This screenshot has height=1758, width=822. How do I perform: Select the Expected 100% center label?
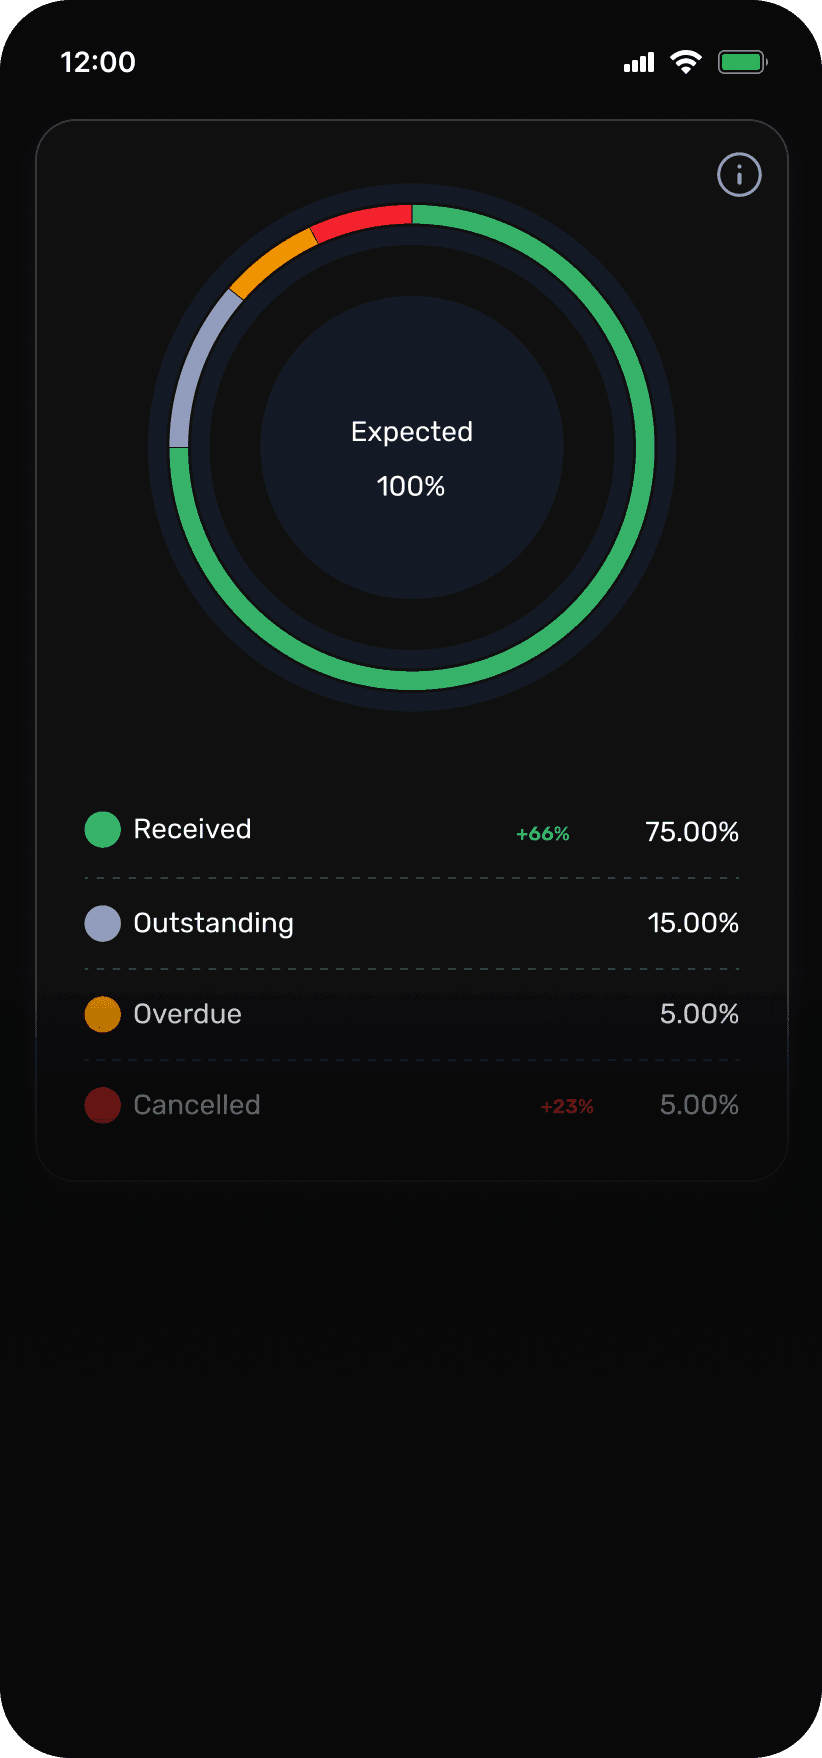point(411,458)
